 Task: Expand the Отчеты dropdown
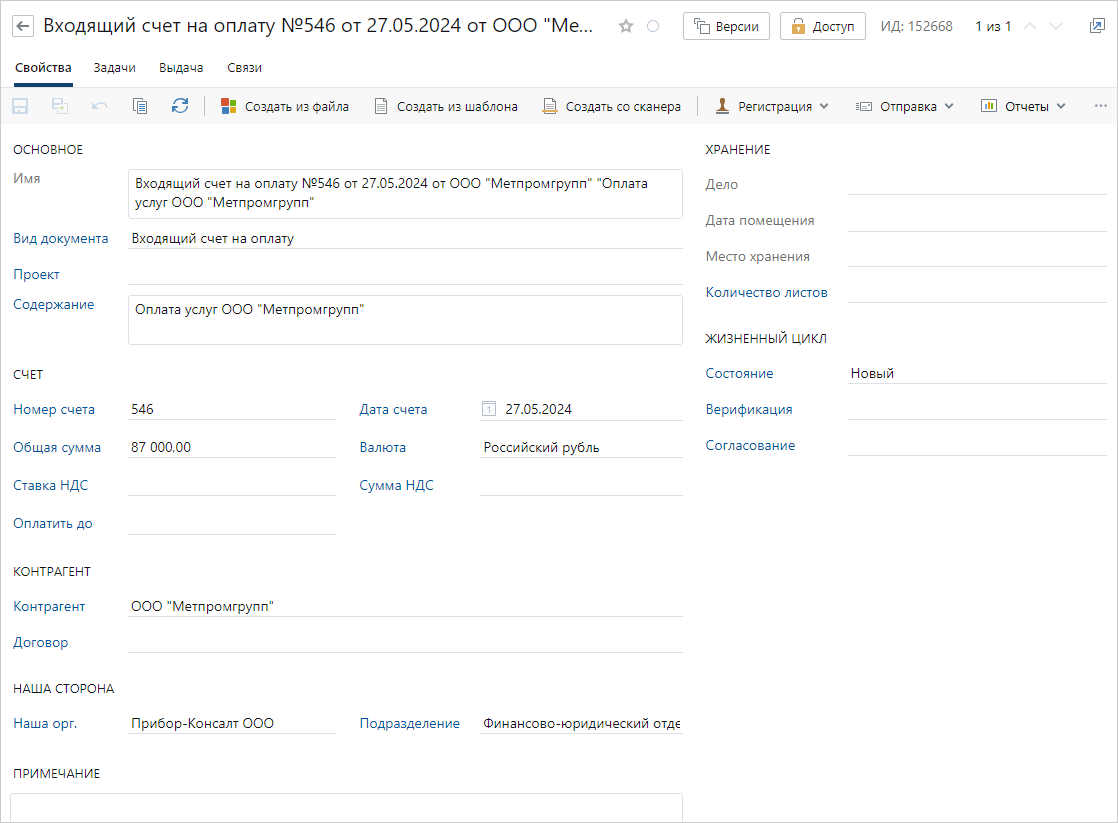point(1023,106)
